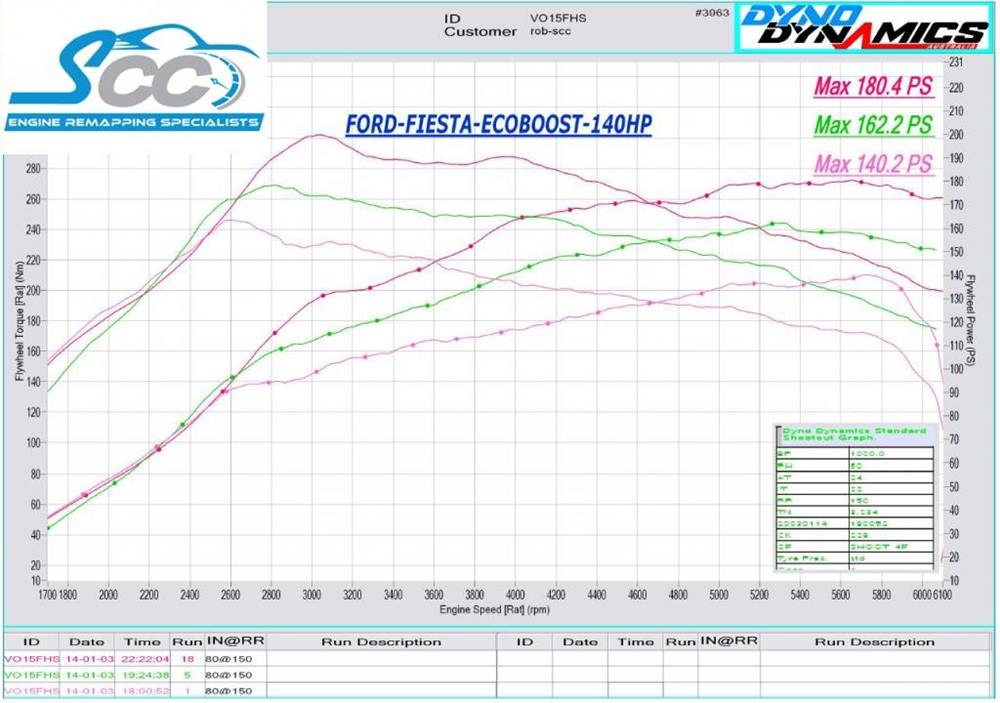Select run number 18 in the run table
Screen dimensions: 1000x703
coord(187,659)
